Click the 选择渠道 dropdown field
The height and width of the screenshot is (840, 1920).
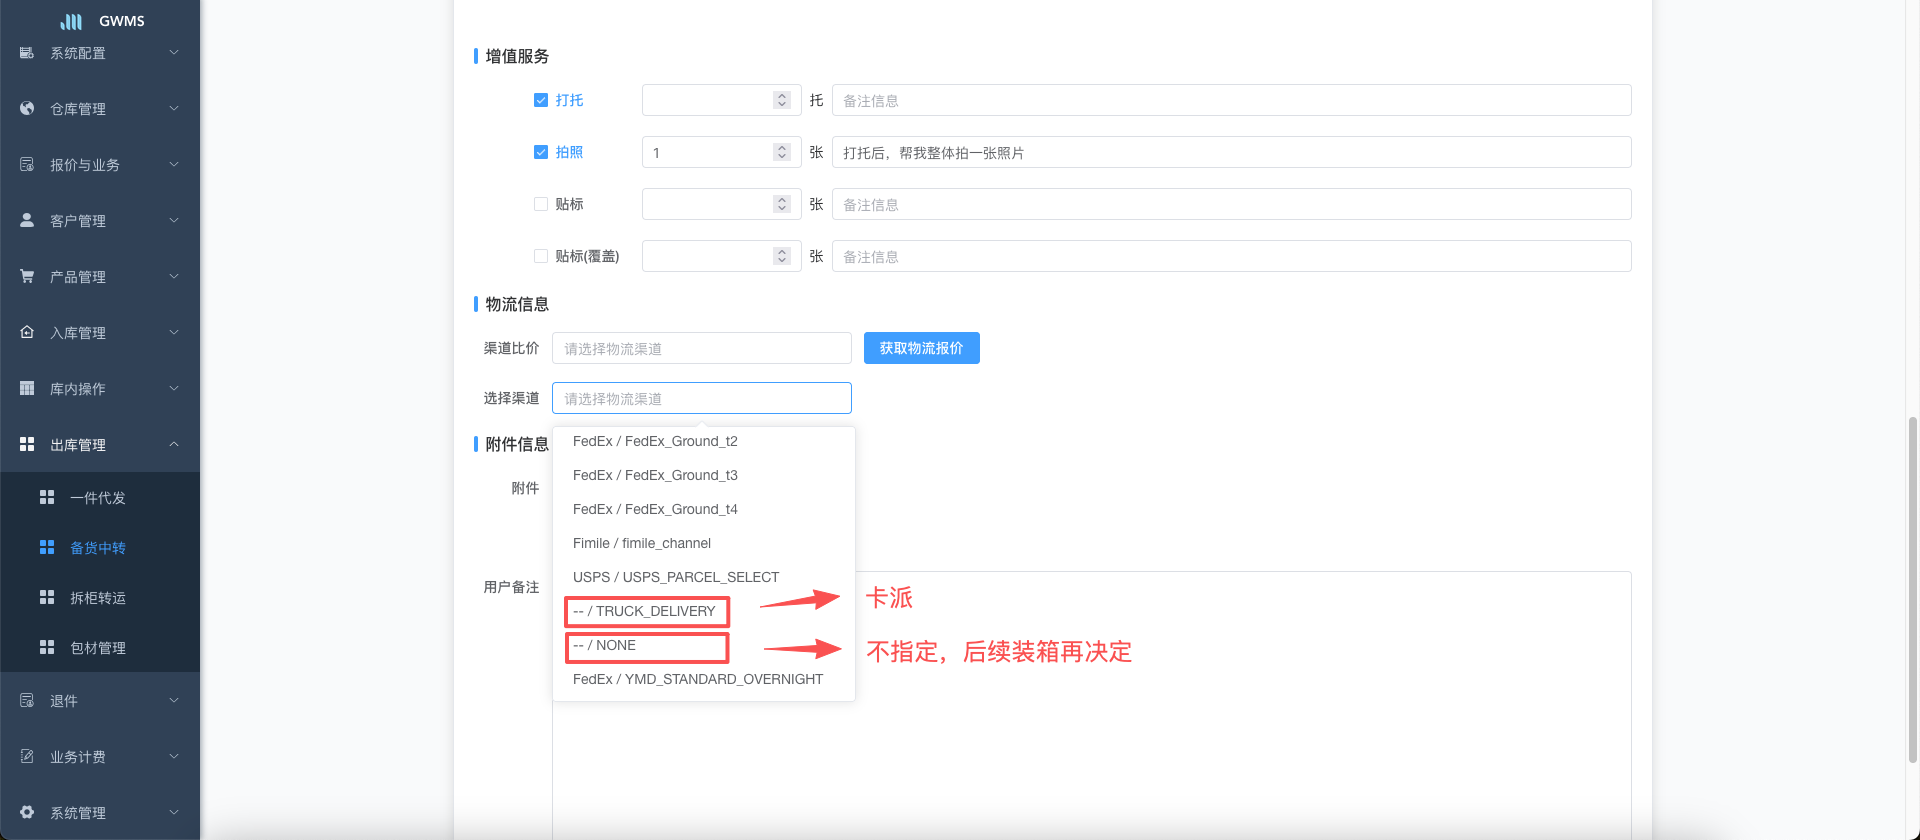702,398
